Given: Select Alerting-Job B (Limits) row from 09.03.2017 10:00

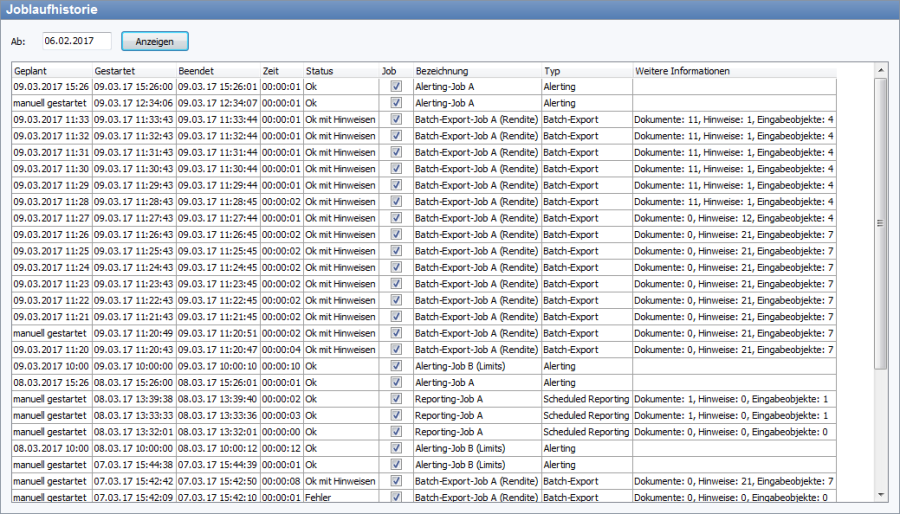Looking at the screenshot, I should tap(476, 366).
